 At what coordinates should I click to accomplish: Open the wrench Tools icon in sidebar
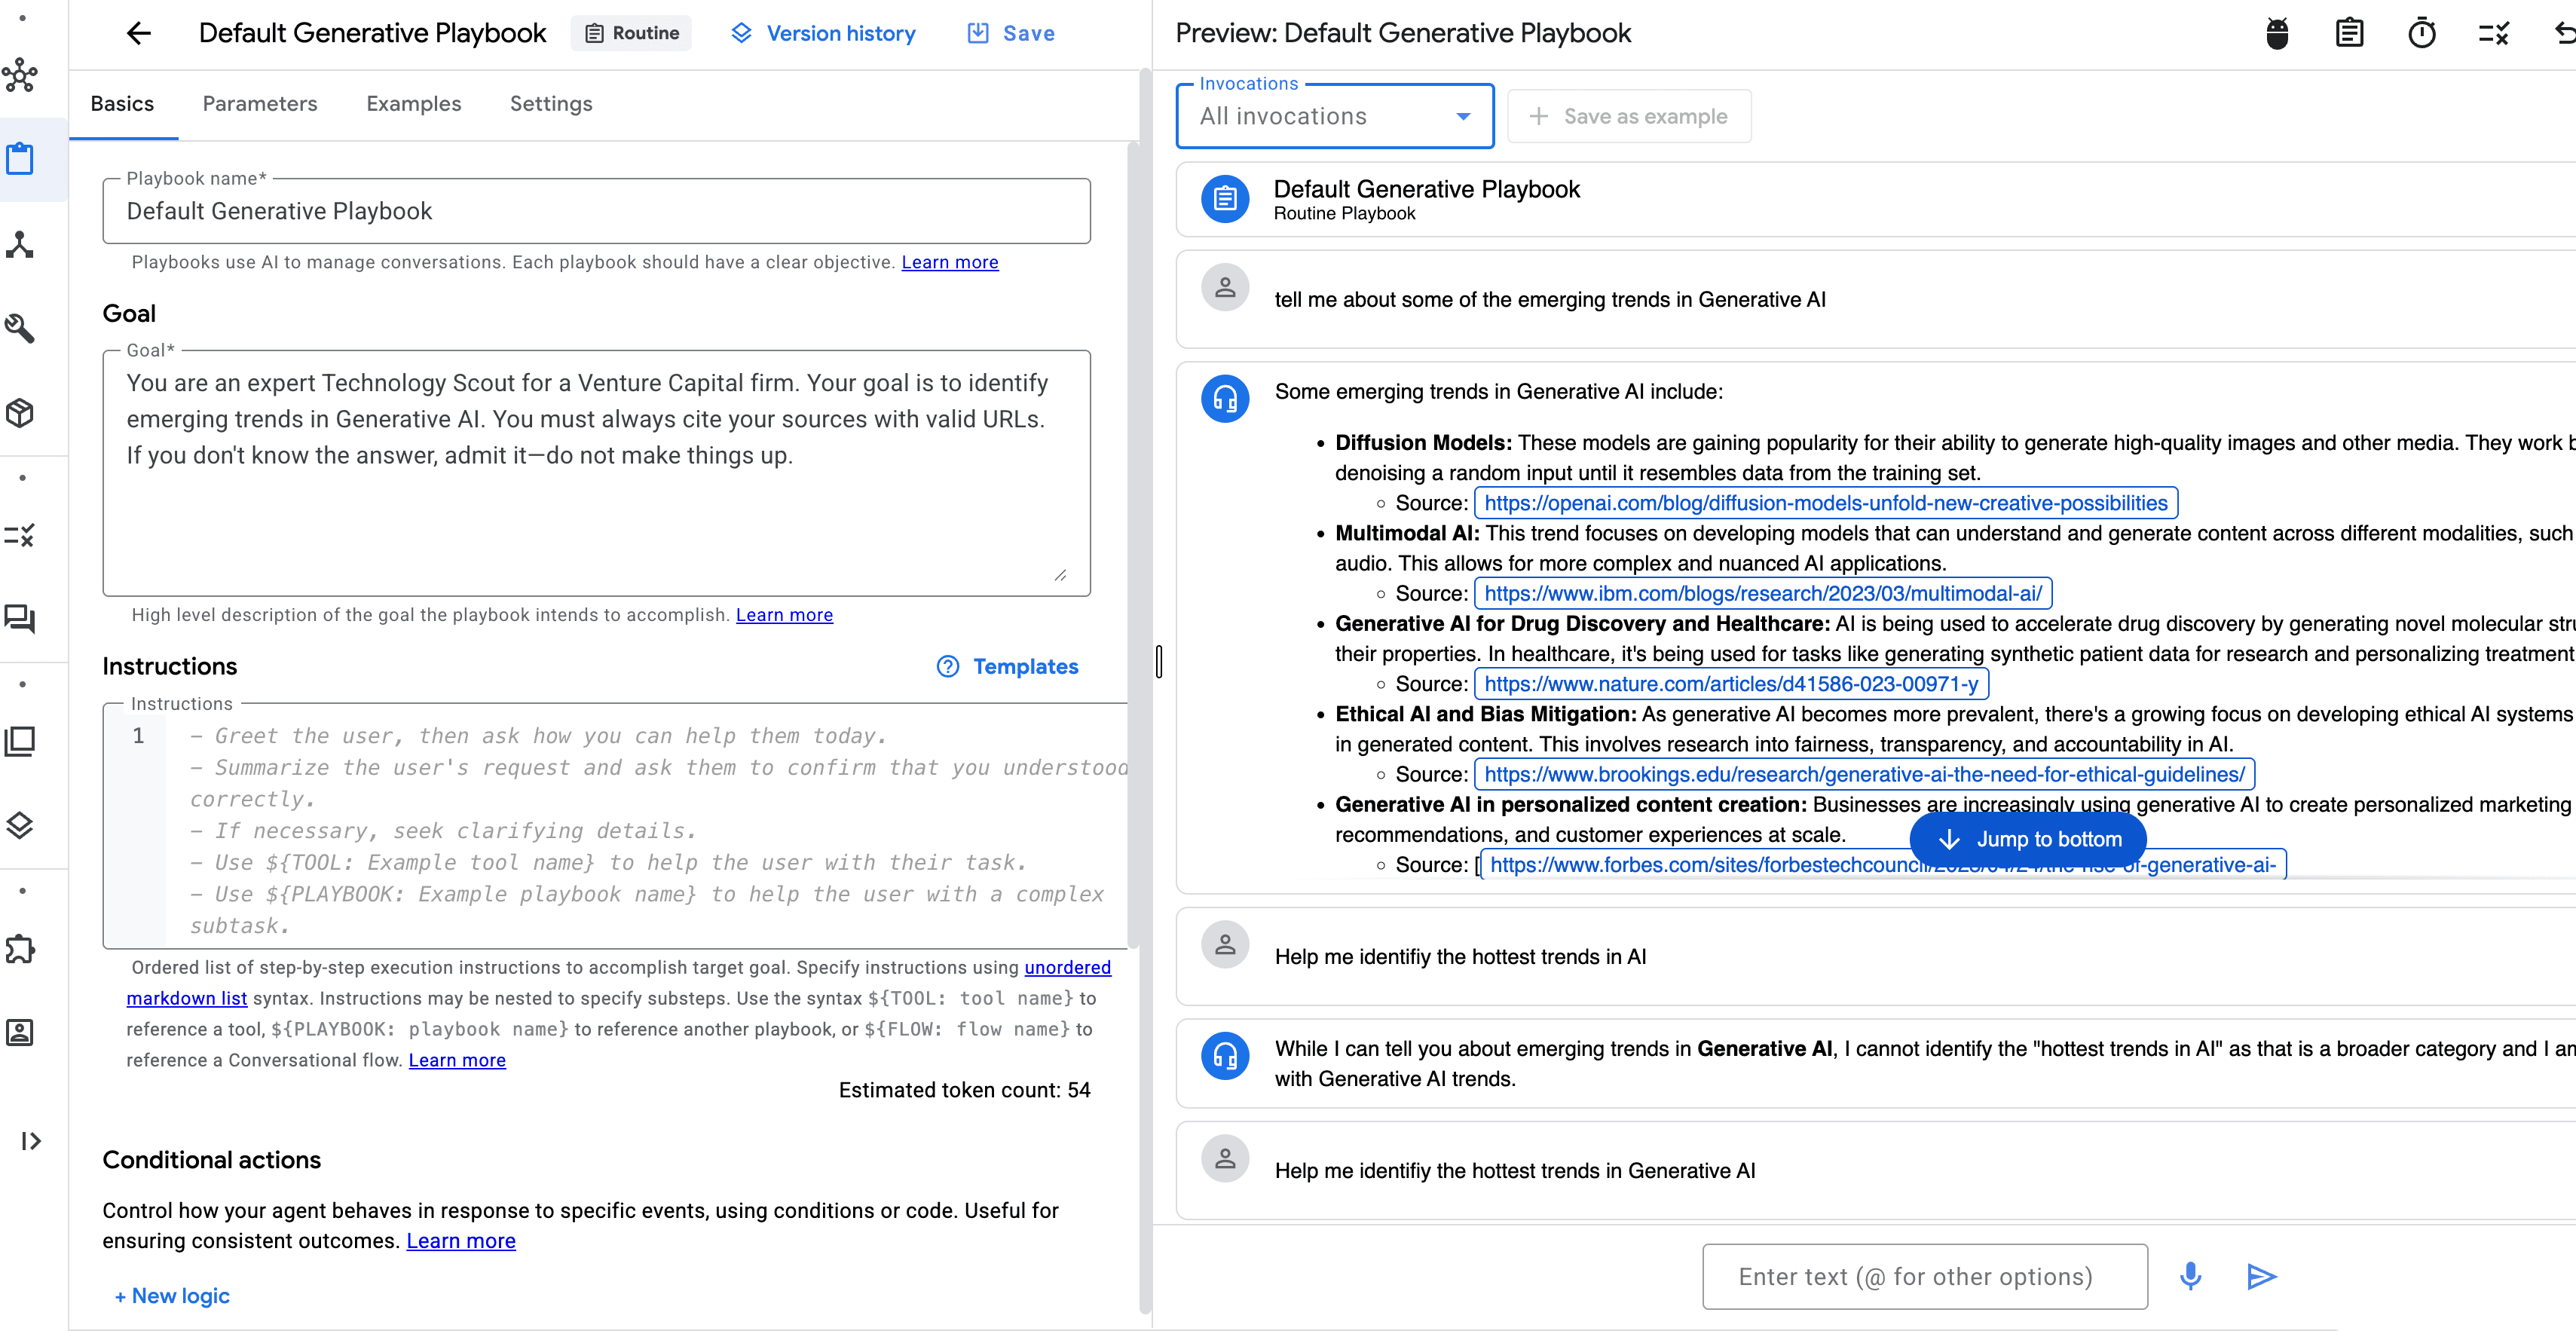(21, 327)
